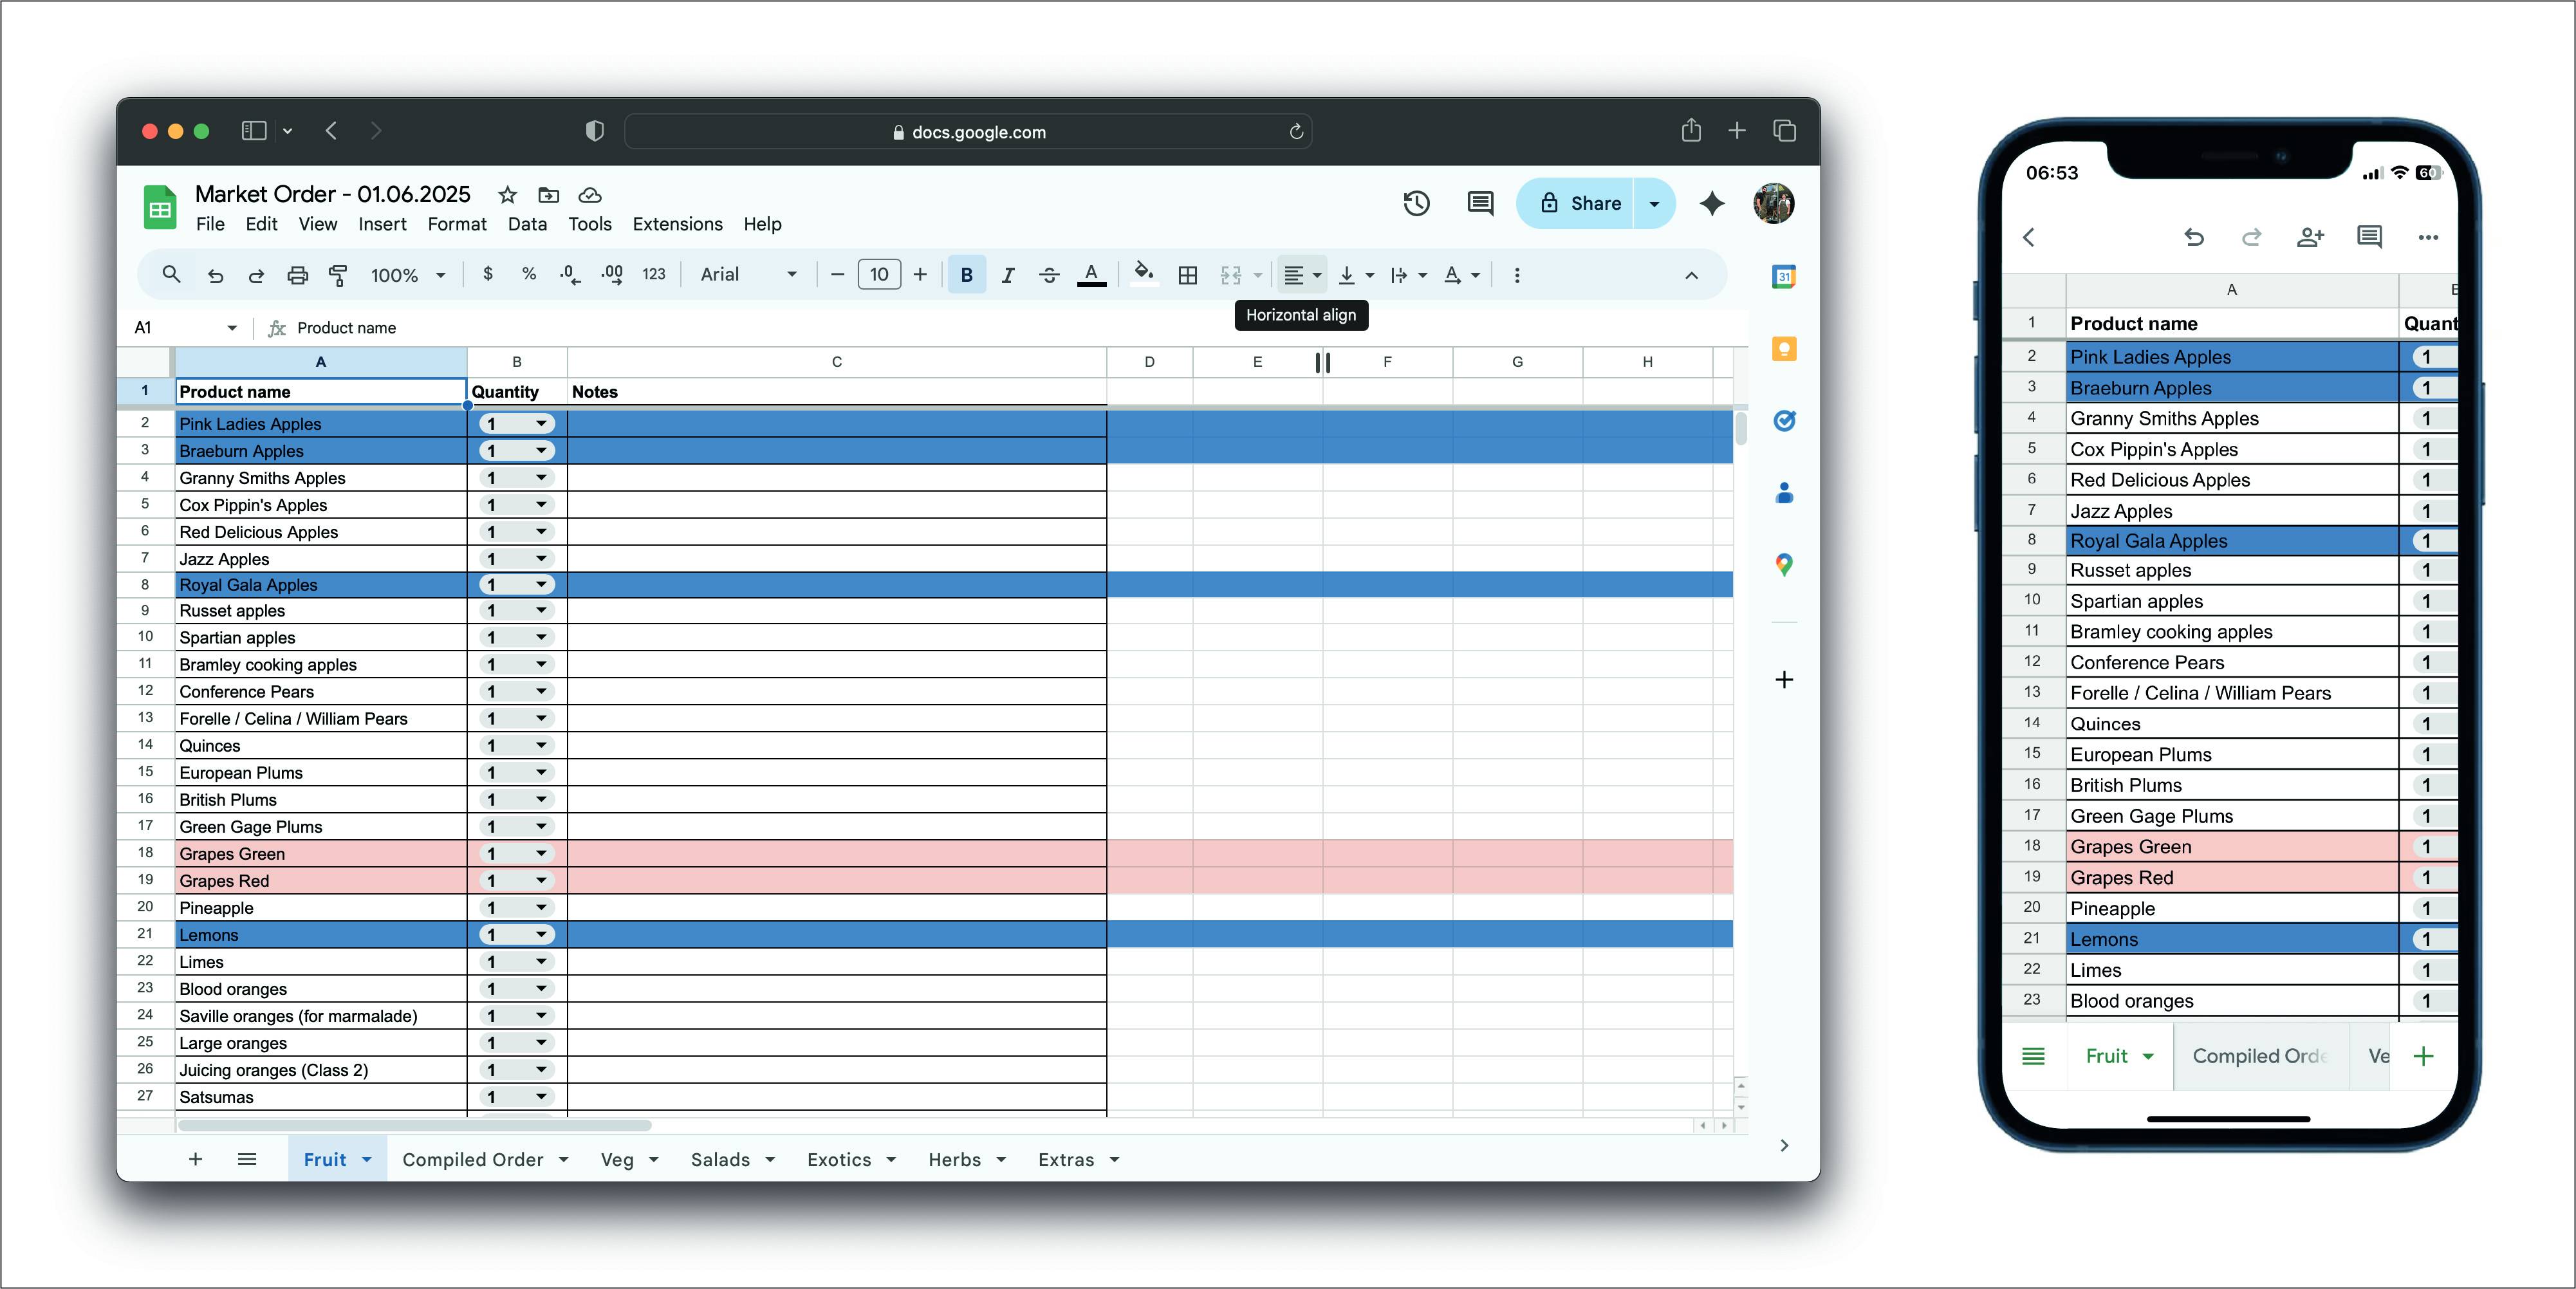The image size is (2576, 1289).
Task: Star the Market Order document
Action: click(508, 195)
